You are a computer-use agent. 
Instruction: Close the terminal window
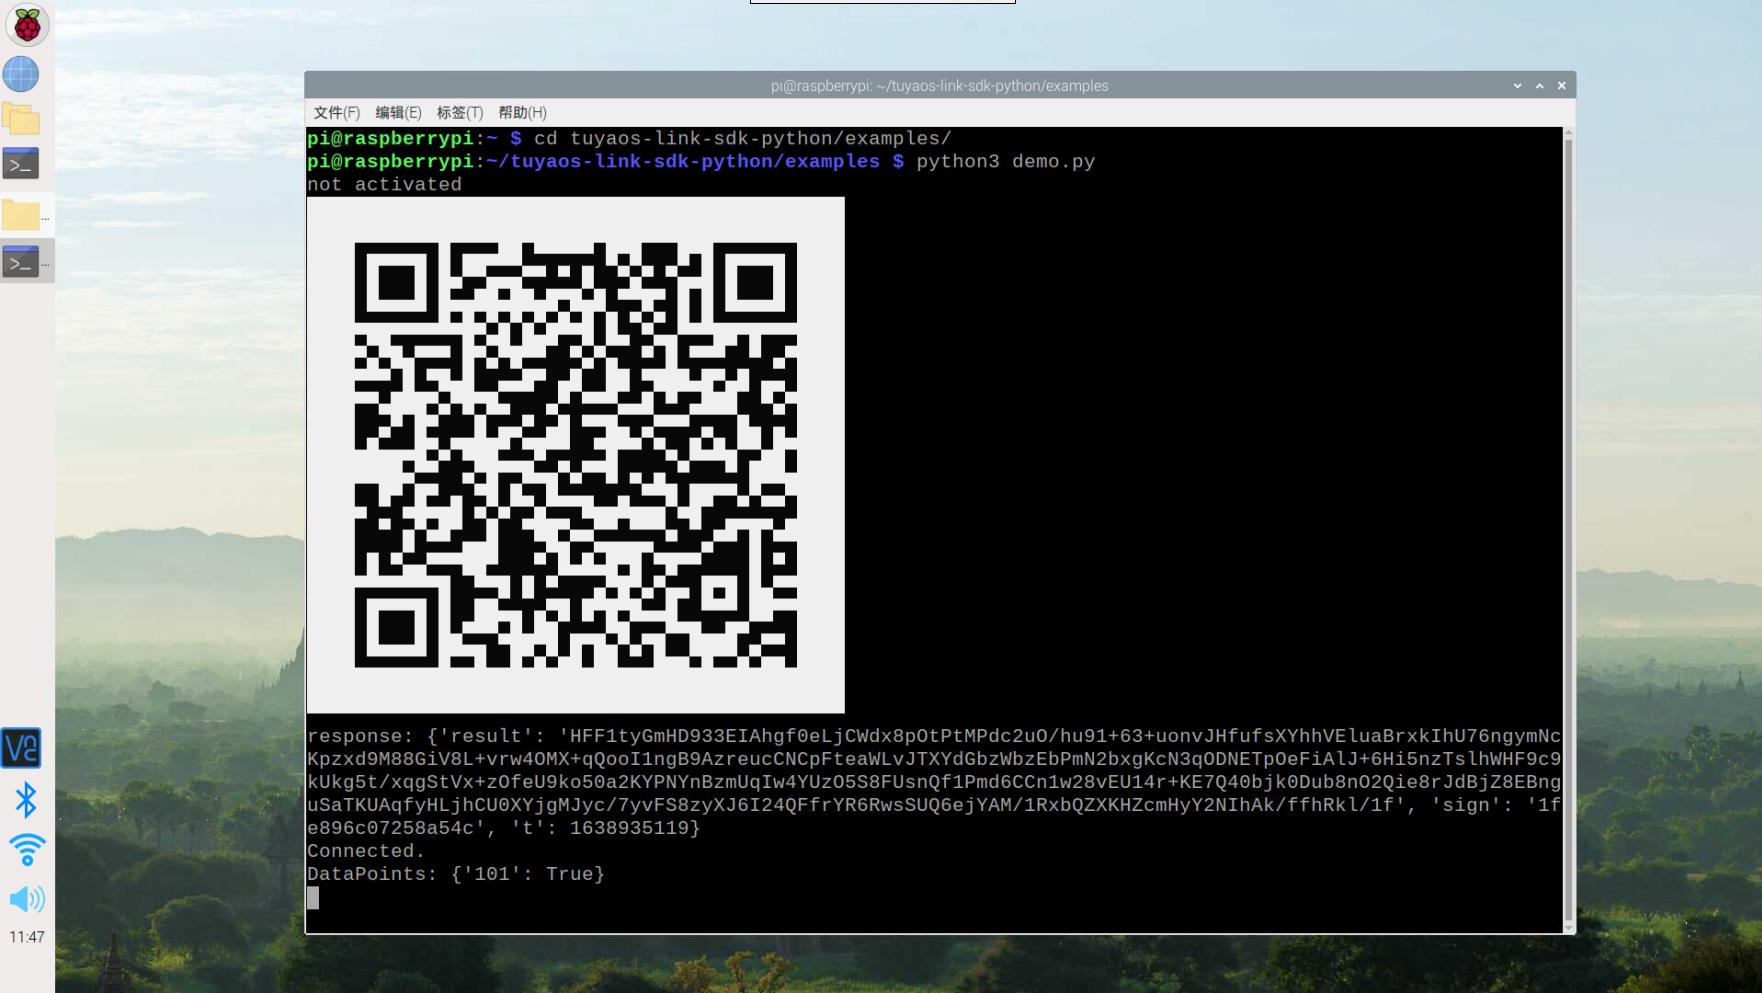point(1561,86)
